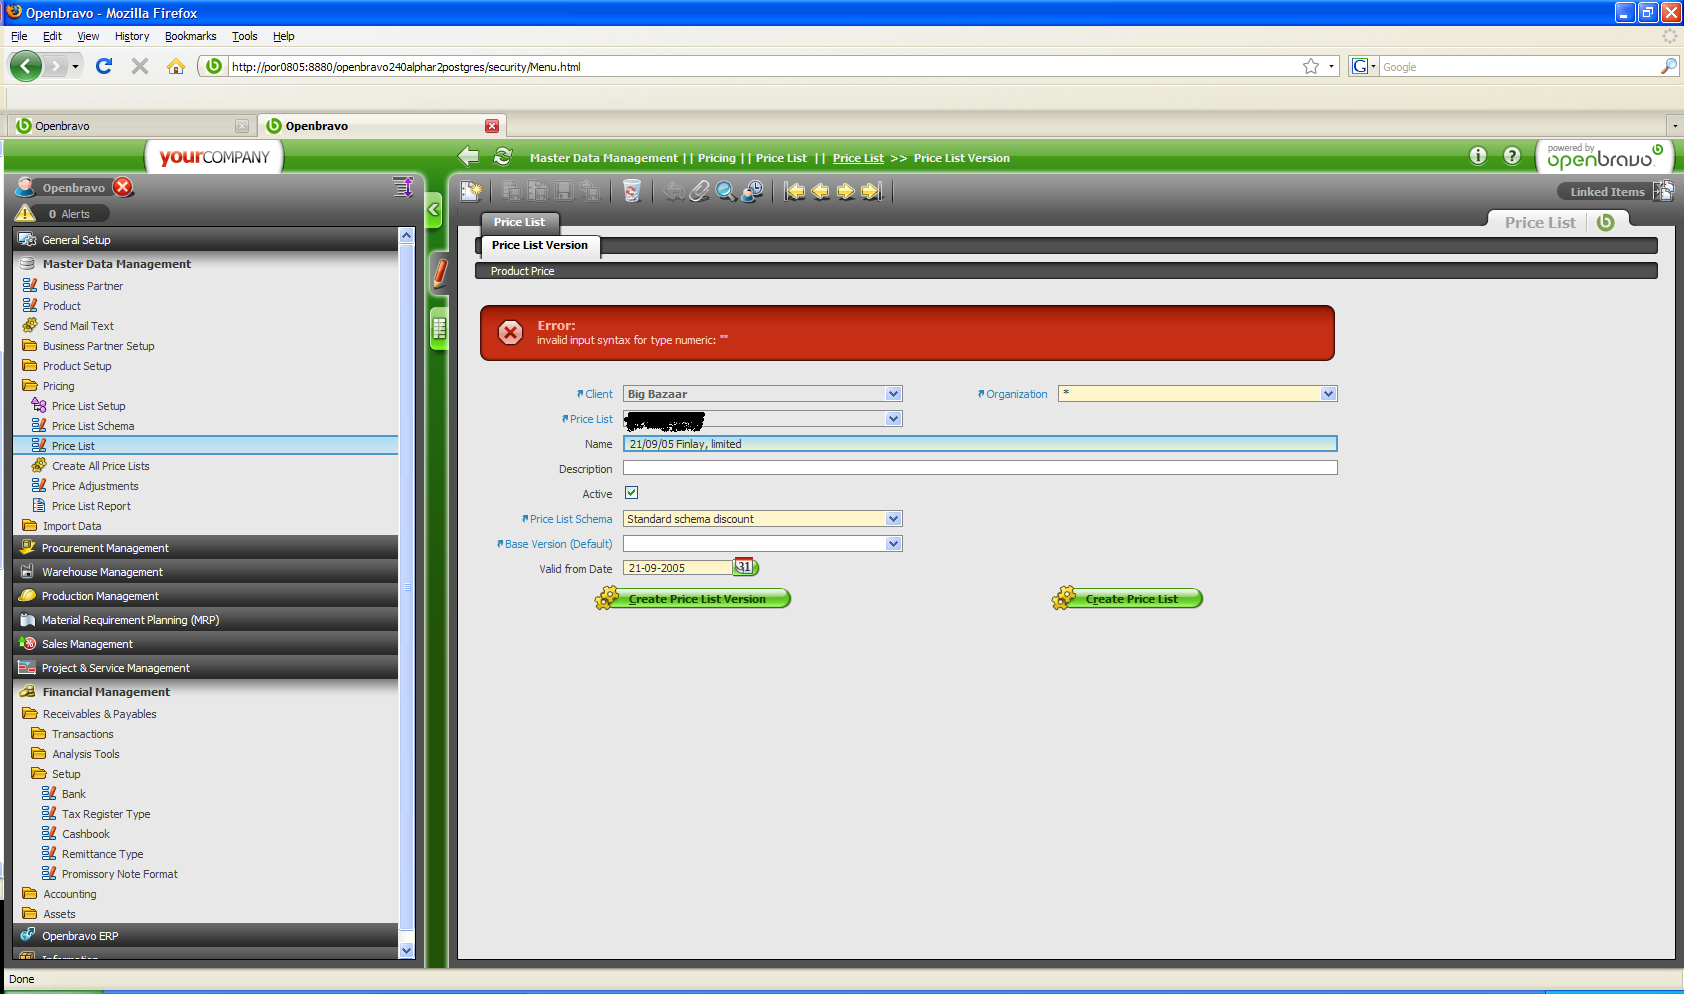Image resolution: width=1684 pixels, height=994 pixels.
Task: Open the Audit Trail user-clock icon
Action: [752, 191]
